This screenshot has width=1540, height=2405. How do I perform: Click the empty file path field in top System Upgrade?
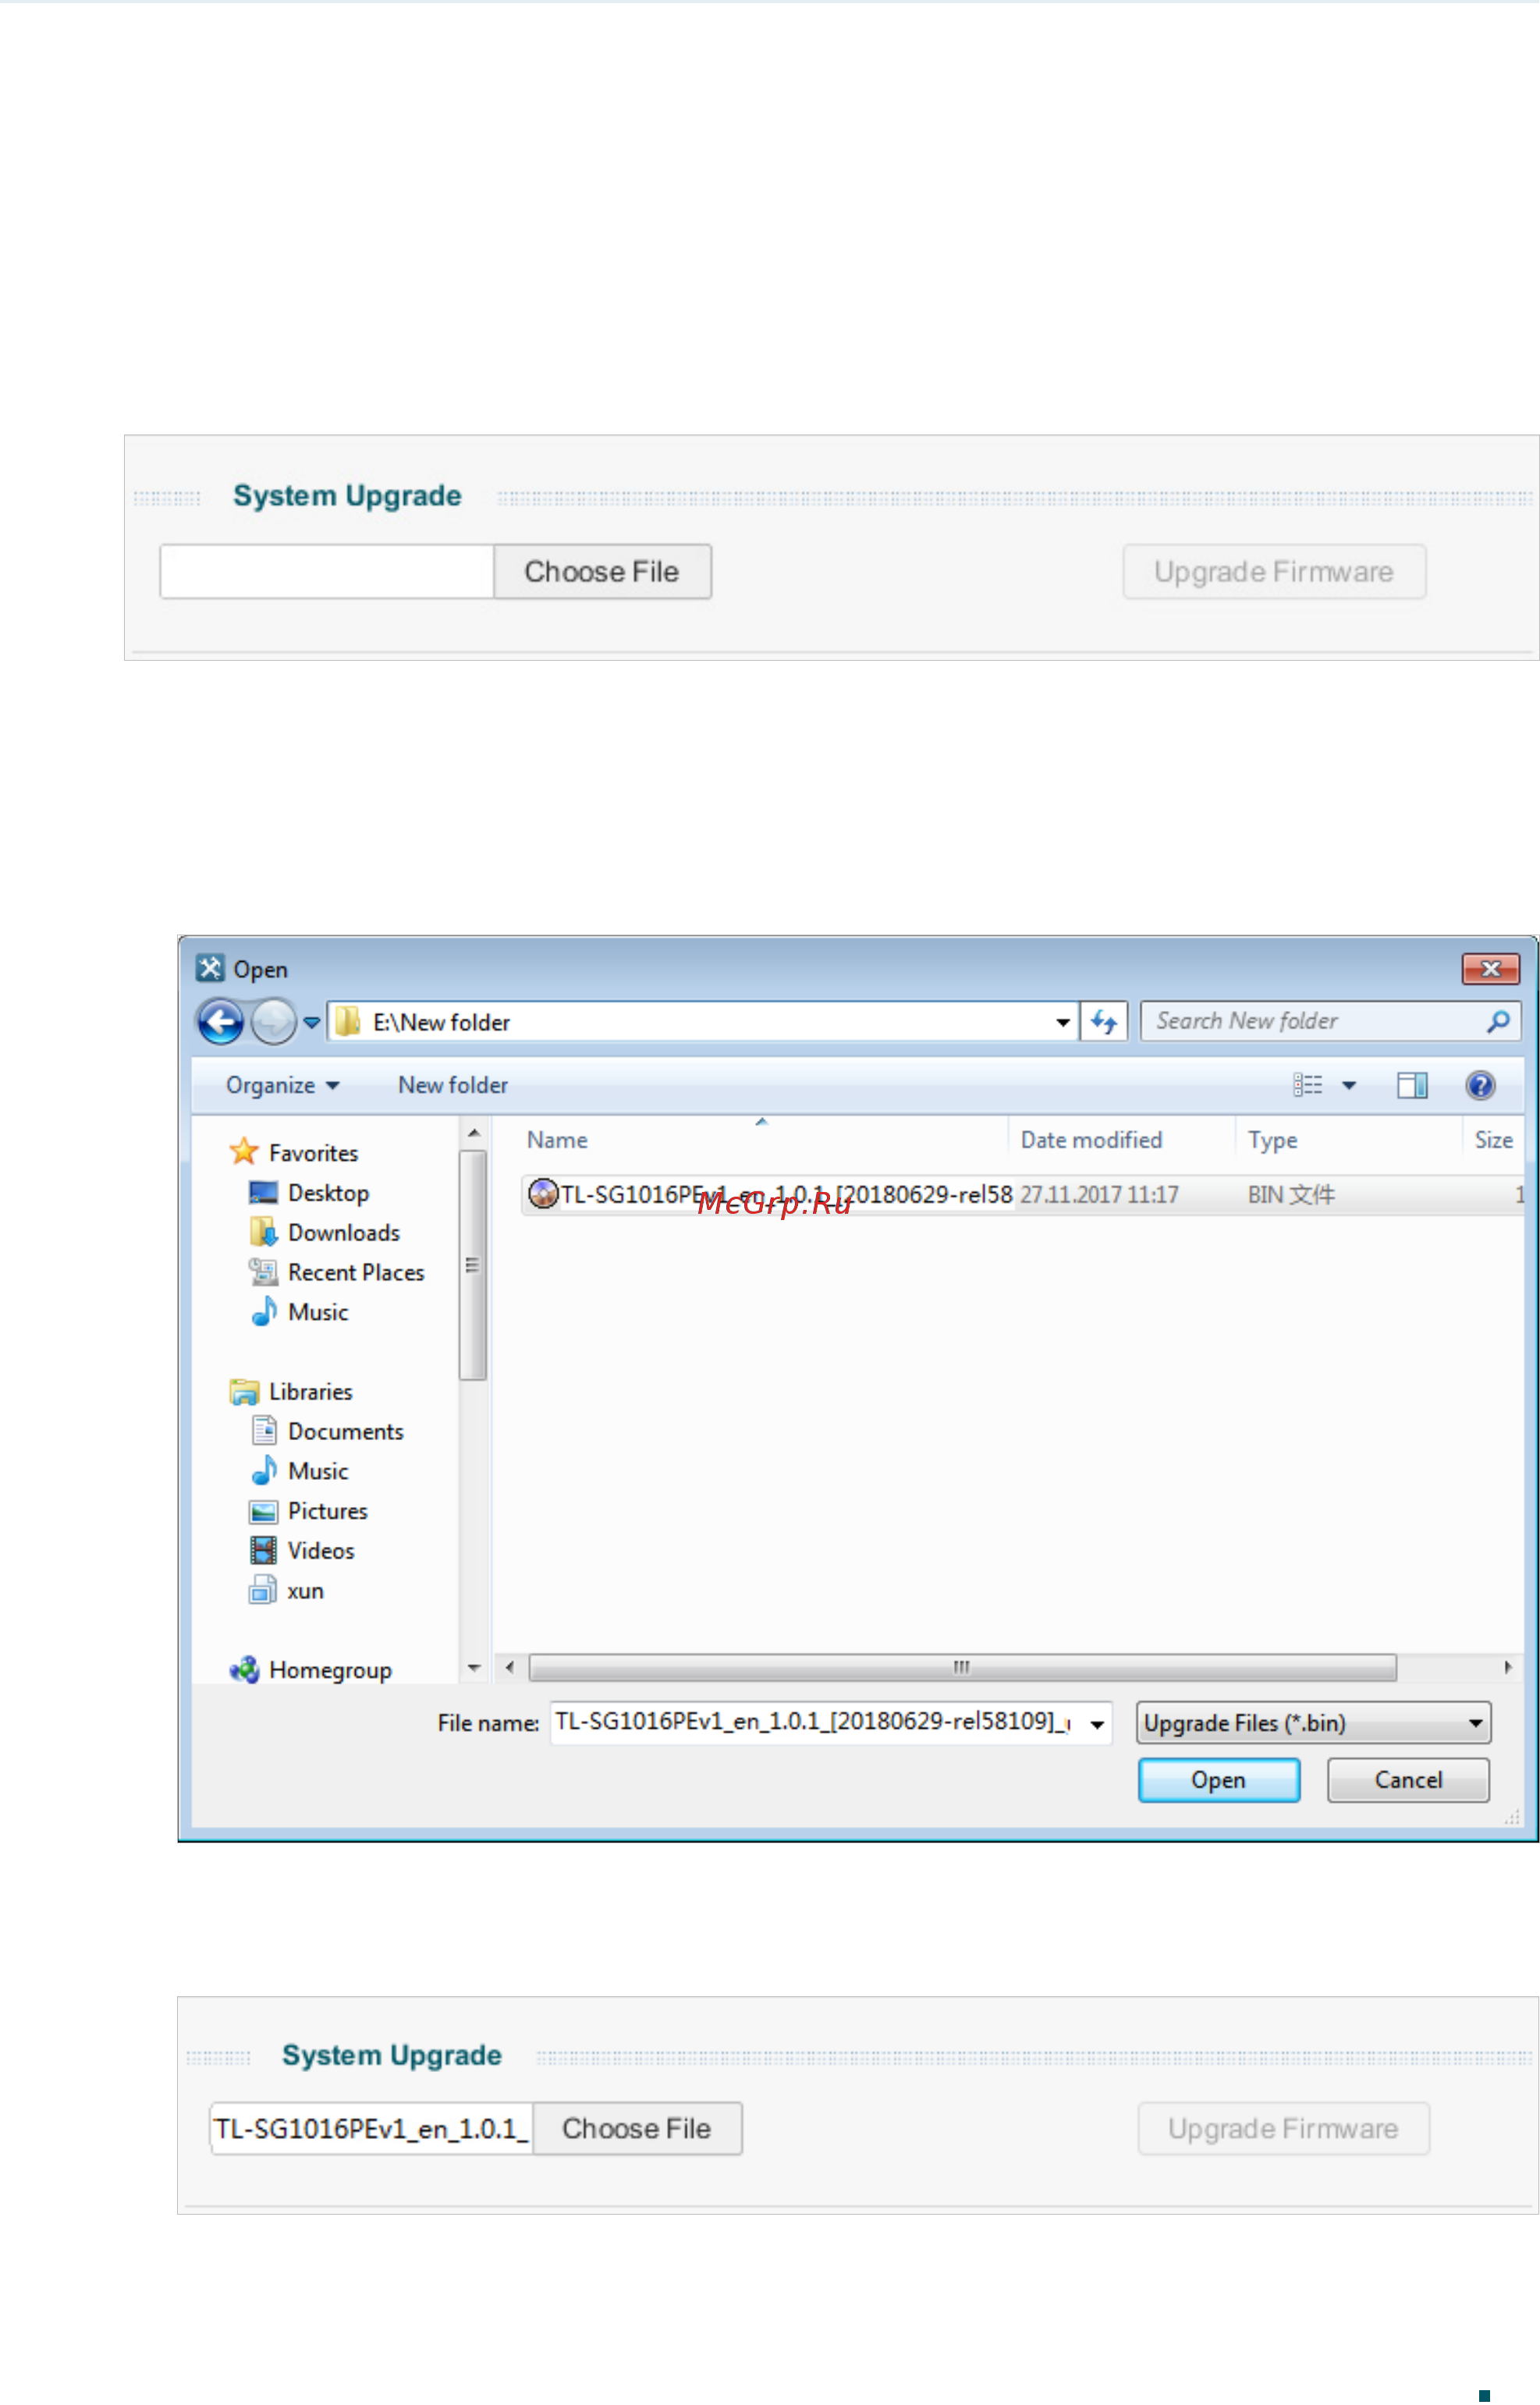[327, 572]
